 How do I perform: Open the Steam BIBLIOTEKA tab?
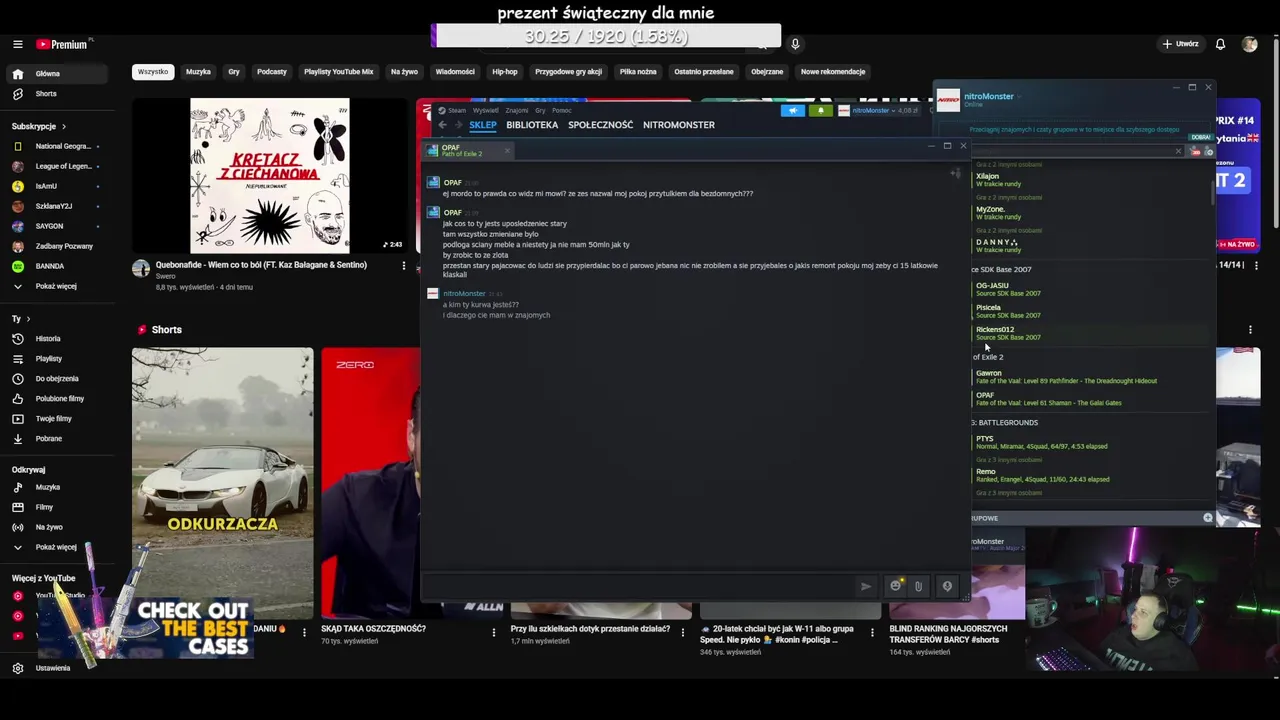tap(532, 125)
